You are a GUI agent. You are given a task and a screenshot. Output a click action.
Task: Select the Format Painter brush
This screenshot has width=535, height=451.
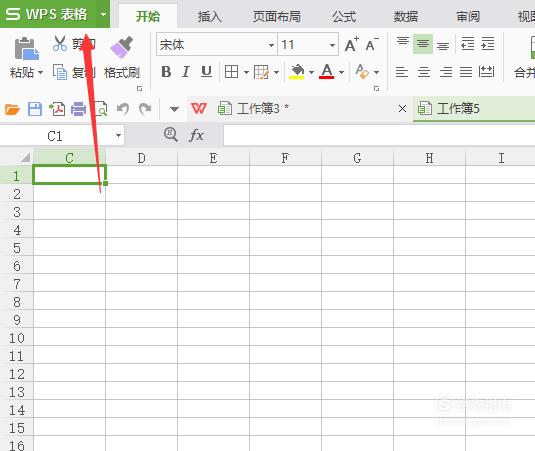pyautogui.click(x=121, y=47)
